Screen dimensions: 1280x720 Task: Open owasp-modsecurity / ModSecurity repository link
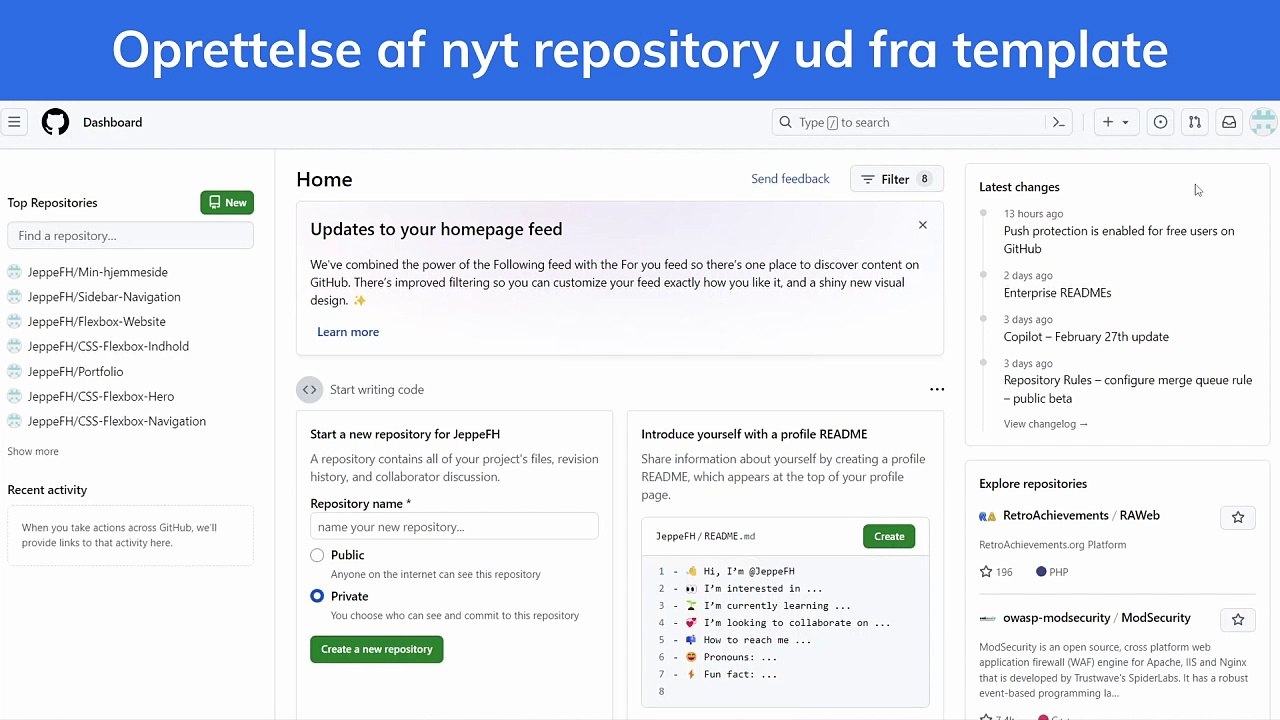(x=1097, y=618)
